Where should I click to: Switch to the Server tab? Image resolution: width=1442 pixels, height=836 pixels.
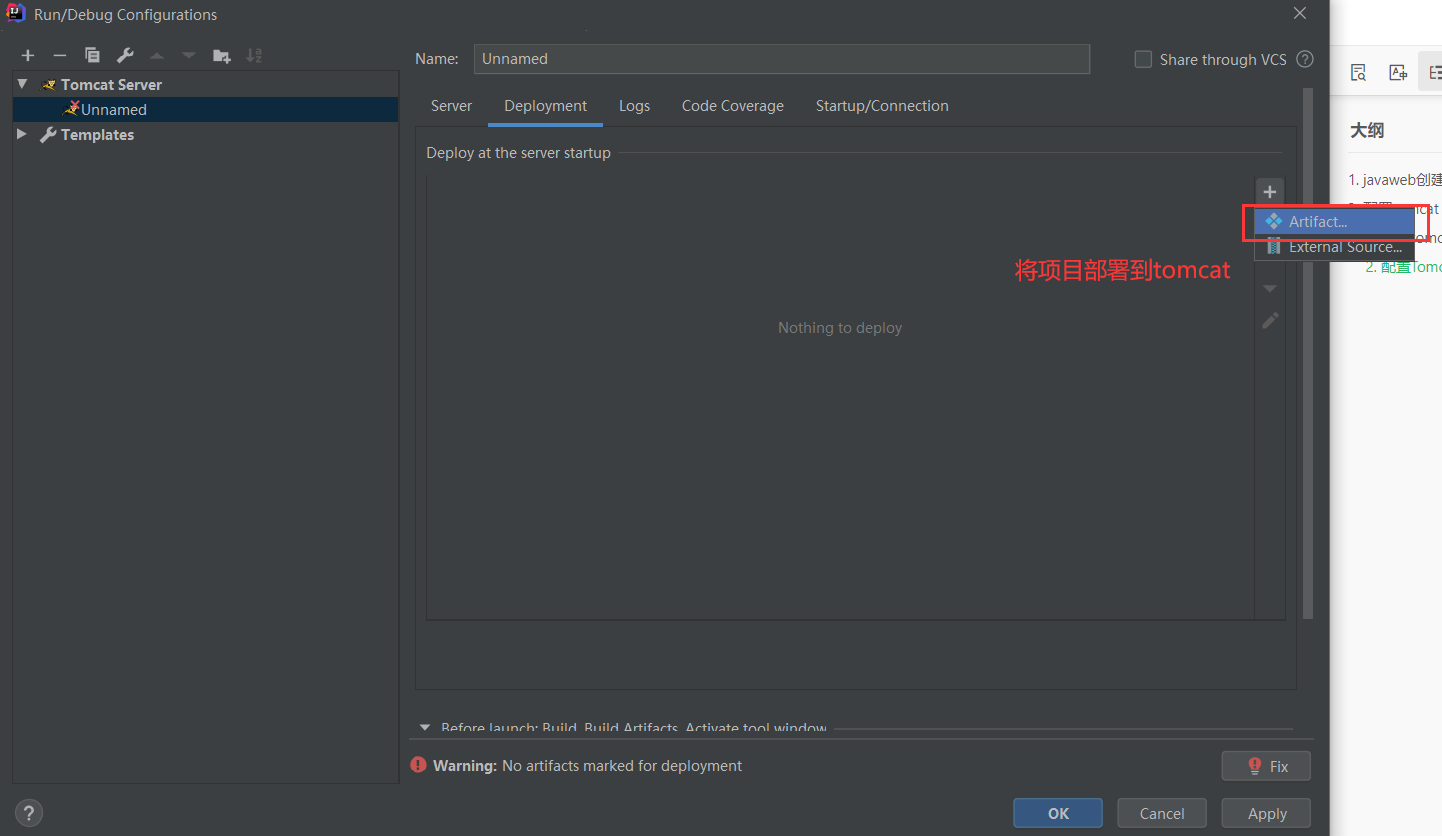(x=451, y=105)
